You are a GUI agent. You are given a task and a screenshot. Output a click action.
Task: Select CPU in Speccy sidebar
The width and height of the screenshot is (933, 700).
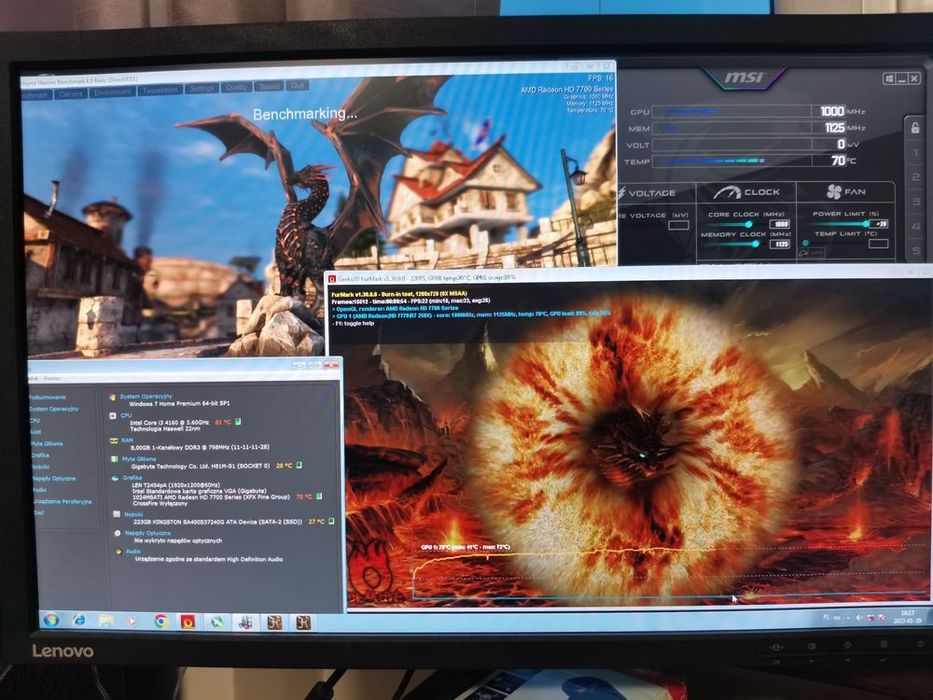coord(35,421)
